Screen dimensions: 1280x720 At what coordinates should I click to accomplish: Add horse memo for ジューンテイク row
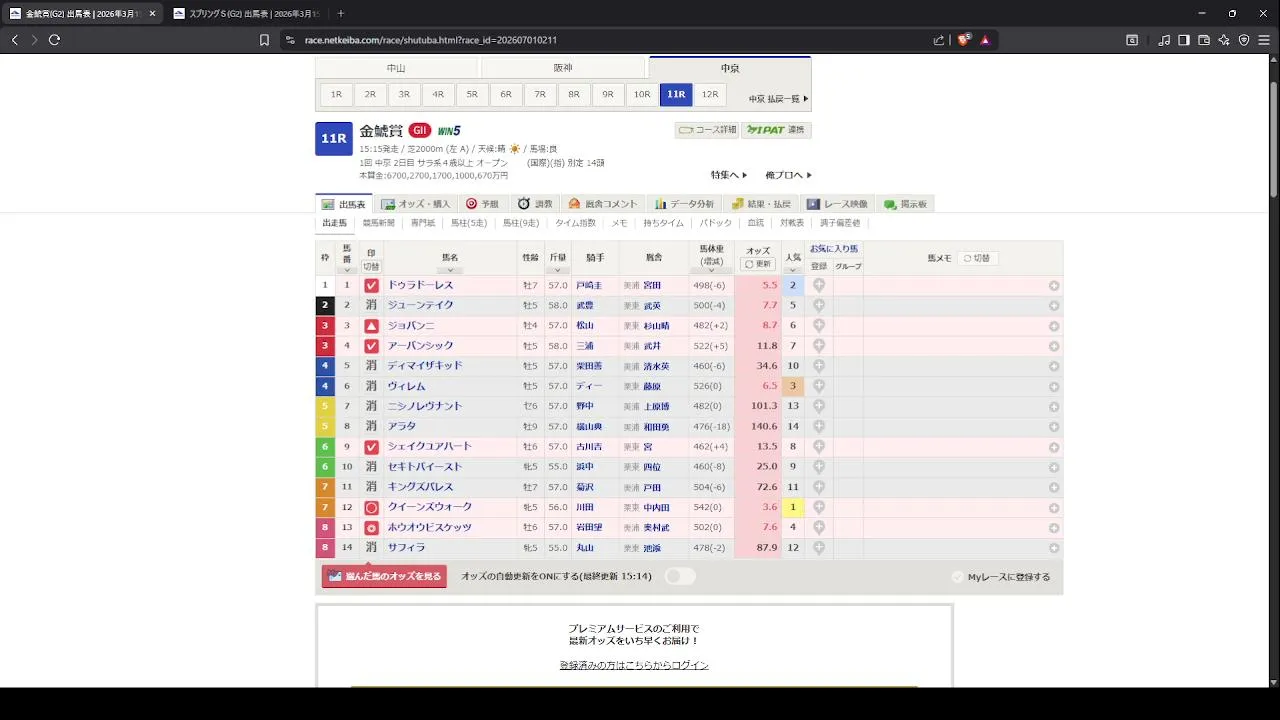(x=1054, y=306)
